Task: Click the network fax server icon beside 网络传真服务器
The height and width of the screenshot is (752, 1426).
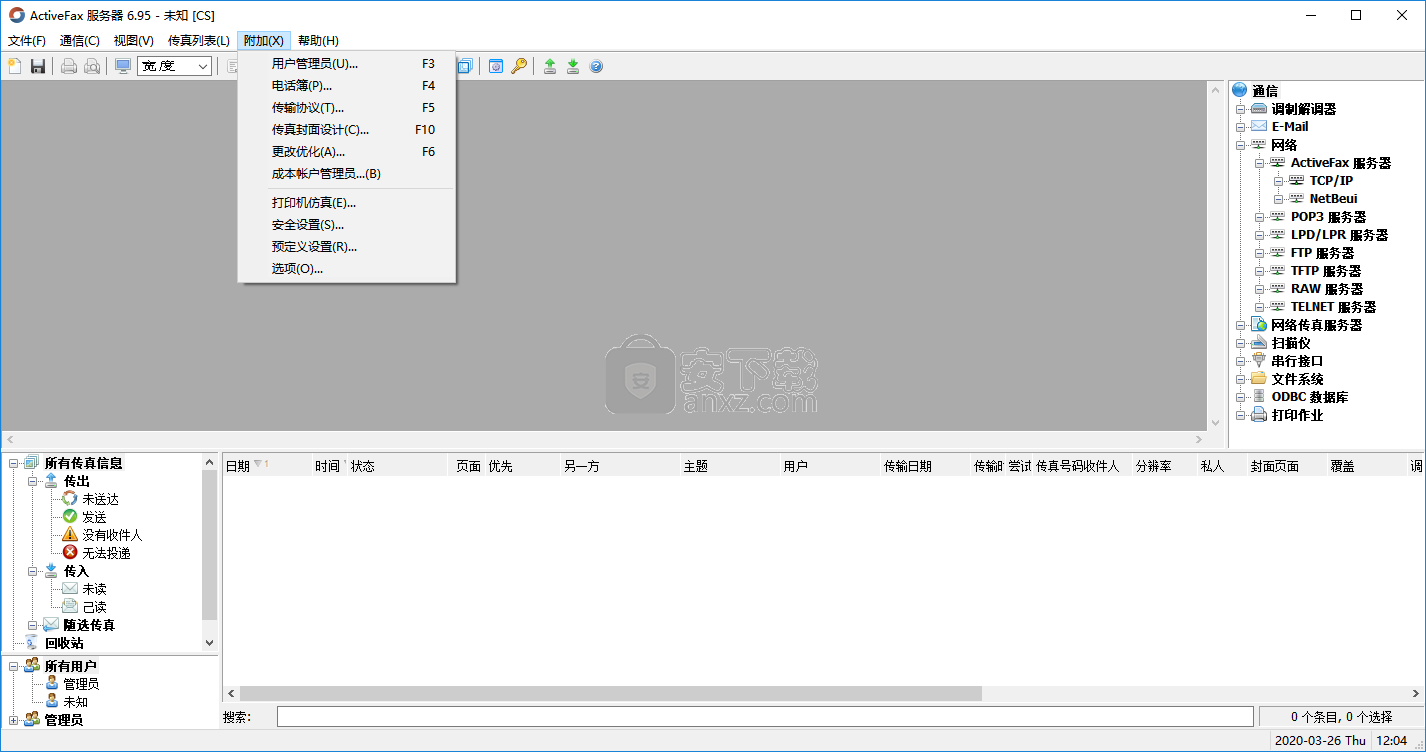Action: 1259,325
